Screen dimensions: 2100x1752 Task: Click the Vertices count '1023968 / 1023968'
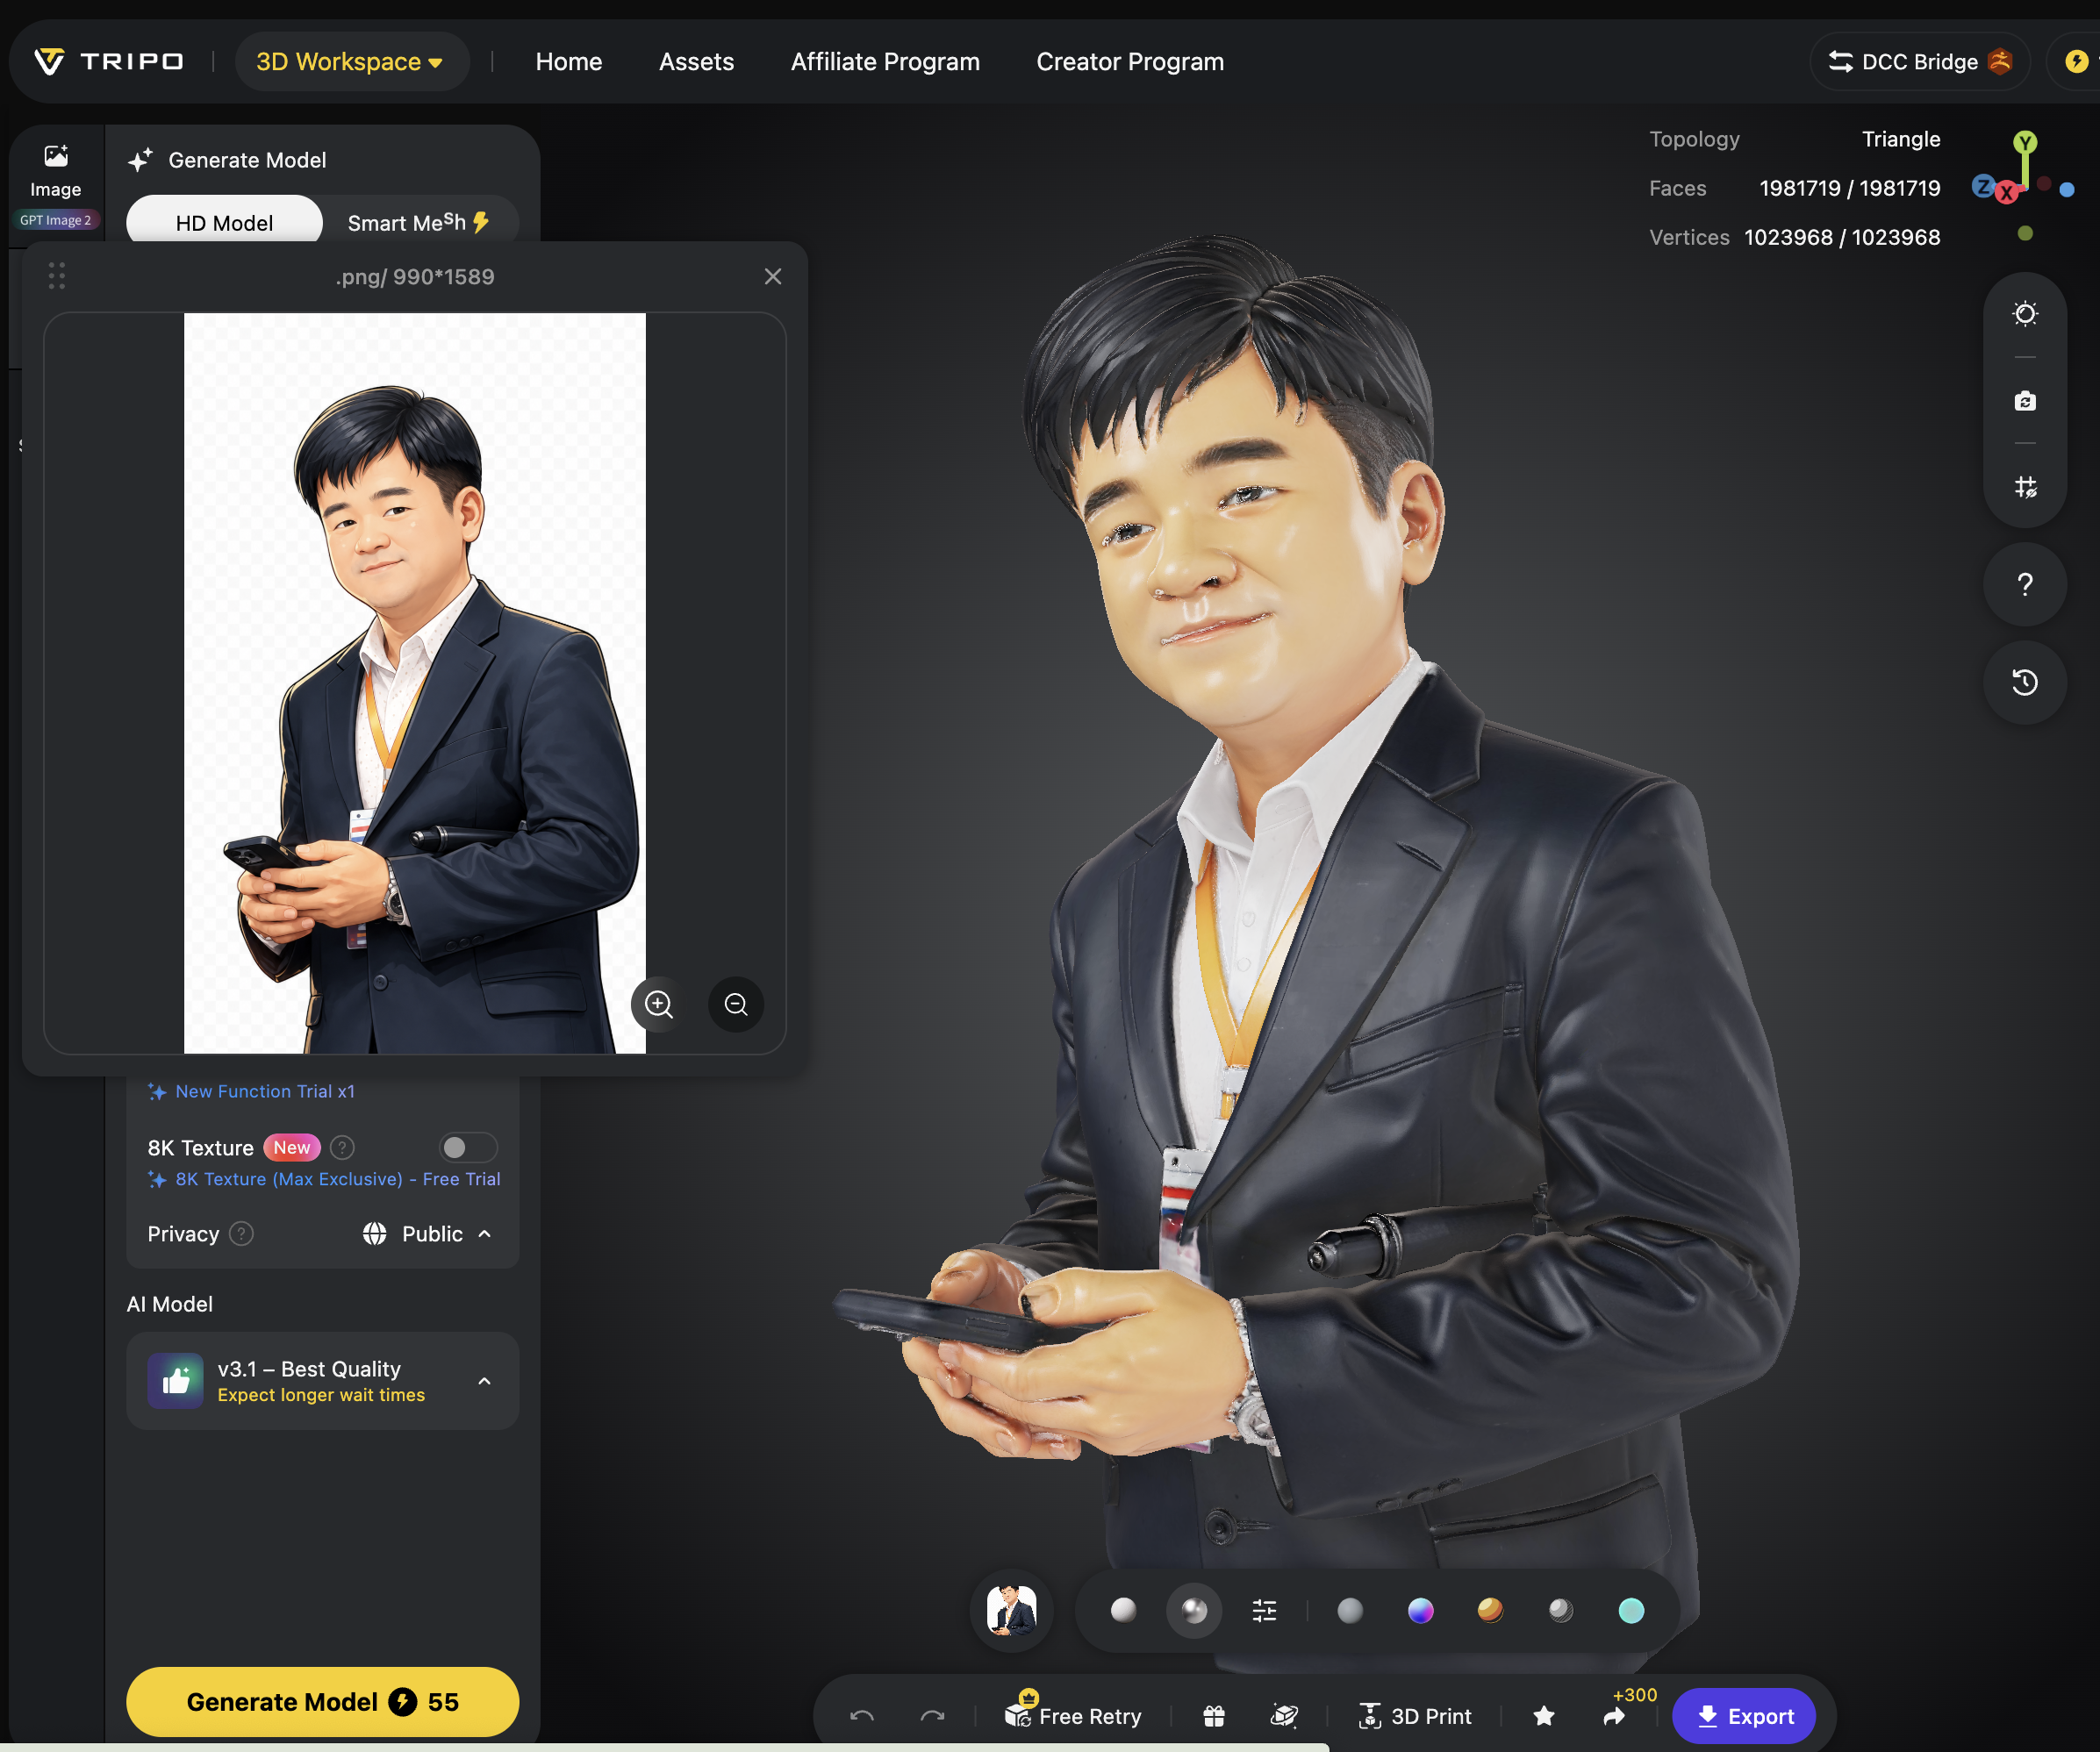pos(1842,237)
